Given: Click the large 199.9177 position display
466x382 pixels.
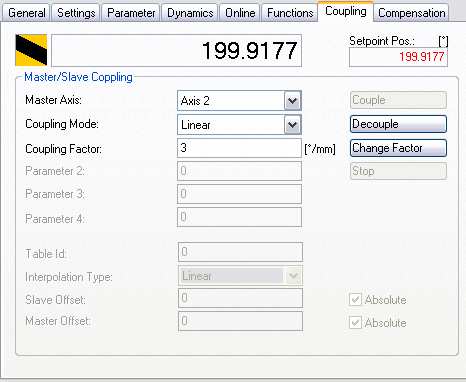Looking at the screenshot, I should [176, 50].
